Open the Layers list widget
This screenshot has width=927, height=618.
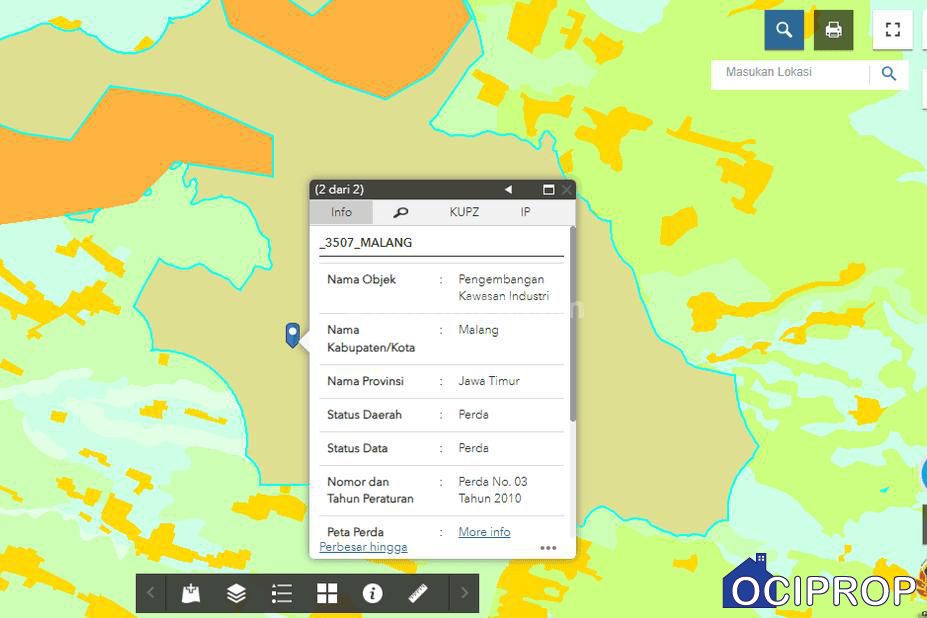click(236, 593)
